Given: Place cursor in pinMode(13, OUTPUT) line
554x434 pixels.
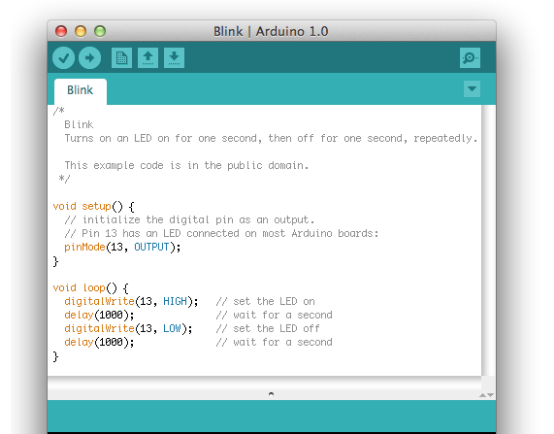Looking at the screenshot, I should [122, 247].
